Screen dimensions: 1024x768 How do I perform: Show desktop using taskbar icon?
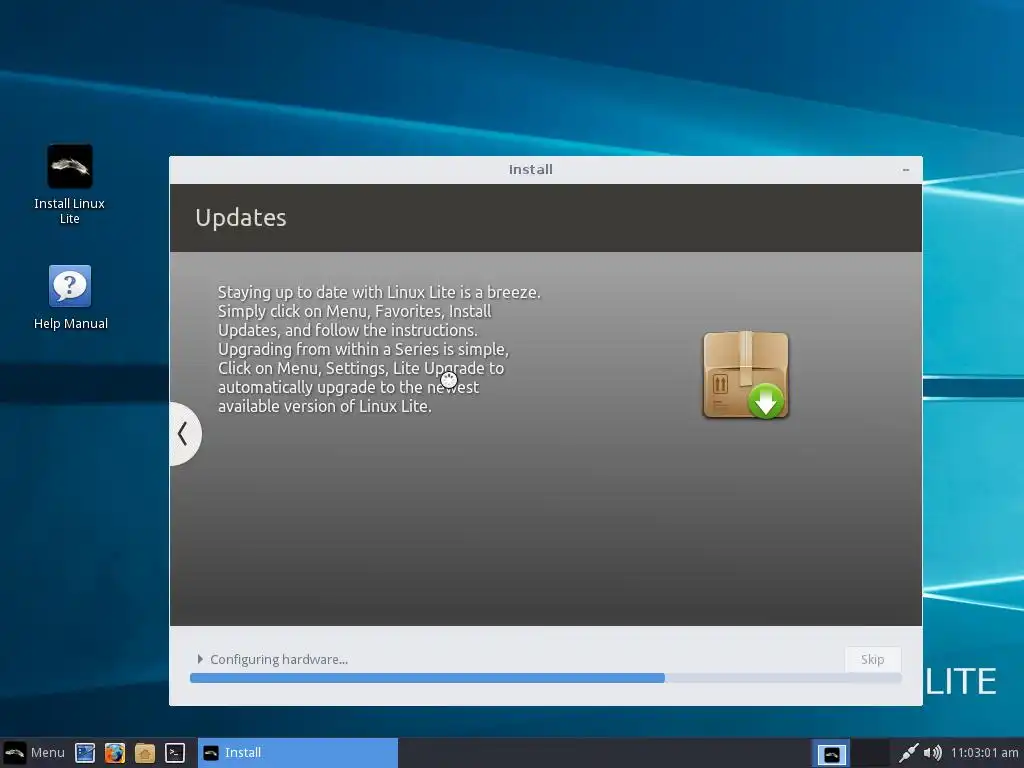pos(85,753)
